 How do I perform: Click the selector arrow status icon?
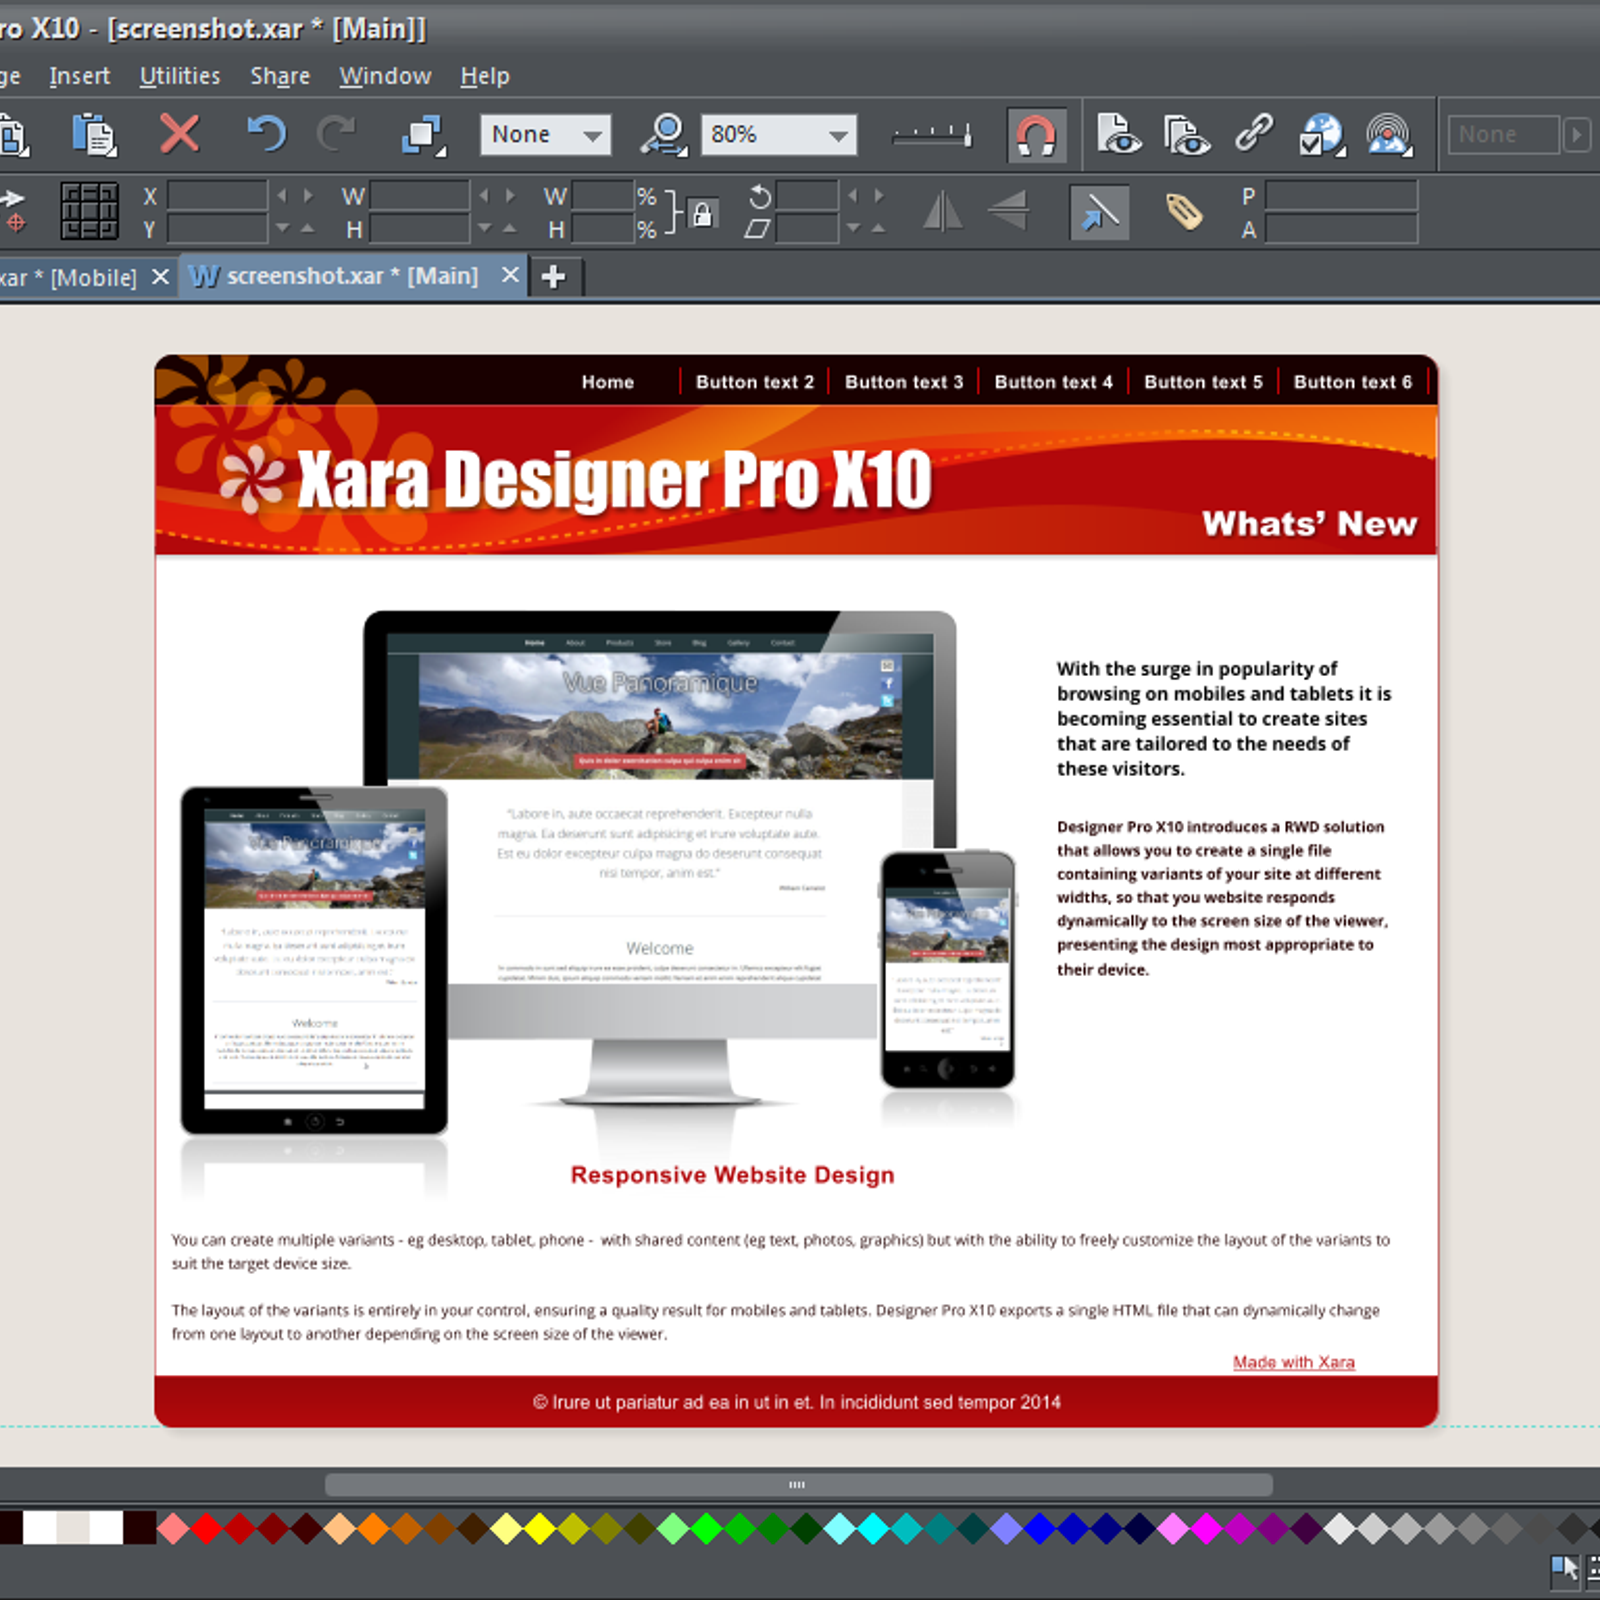coord(1565,1569)
